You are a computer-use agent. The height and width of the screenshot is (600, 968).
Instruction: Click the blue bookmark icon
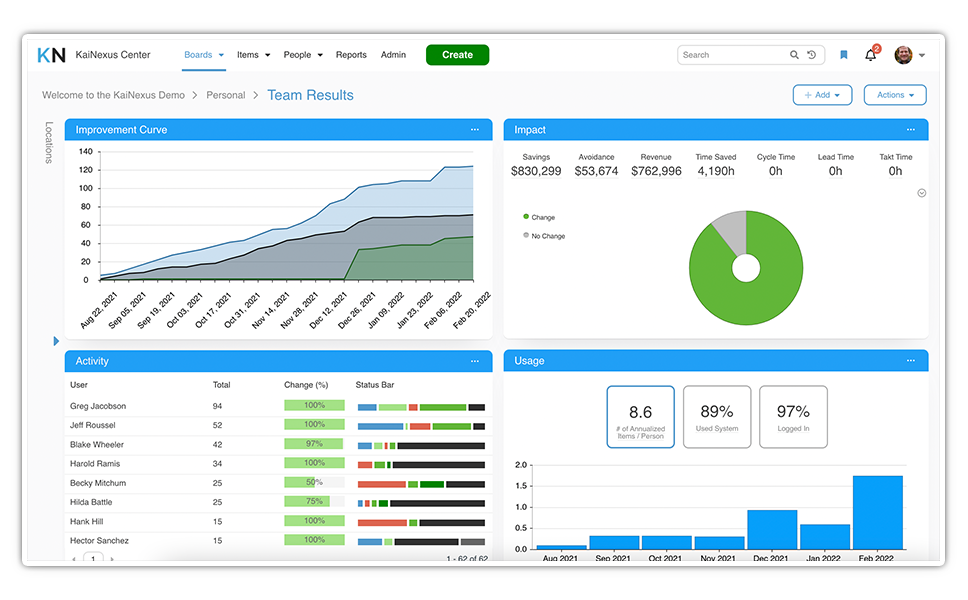pos(843,55)
